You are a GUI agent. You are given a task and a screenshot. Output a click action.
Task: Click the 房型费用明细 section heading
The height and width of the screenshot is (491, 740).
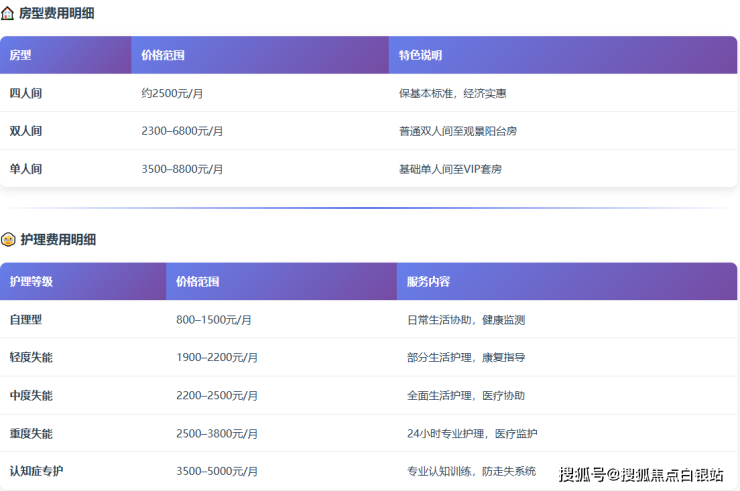click(x=58, y=14)
